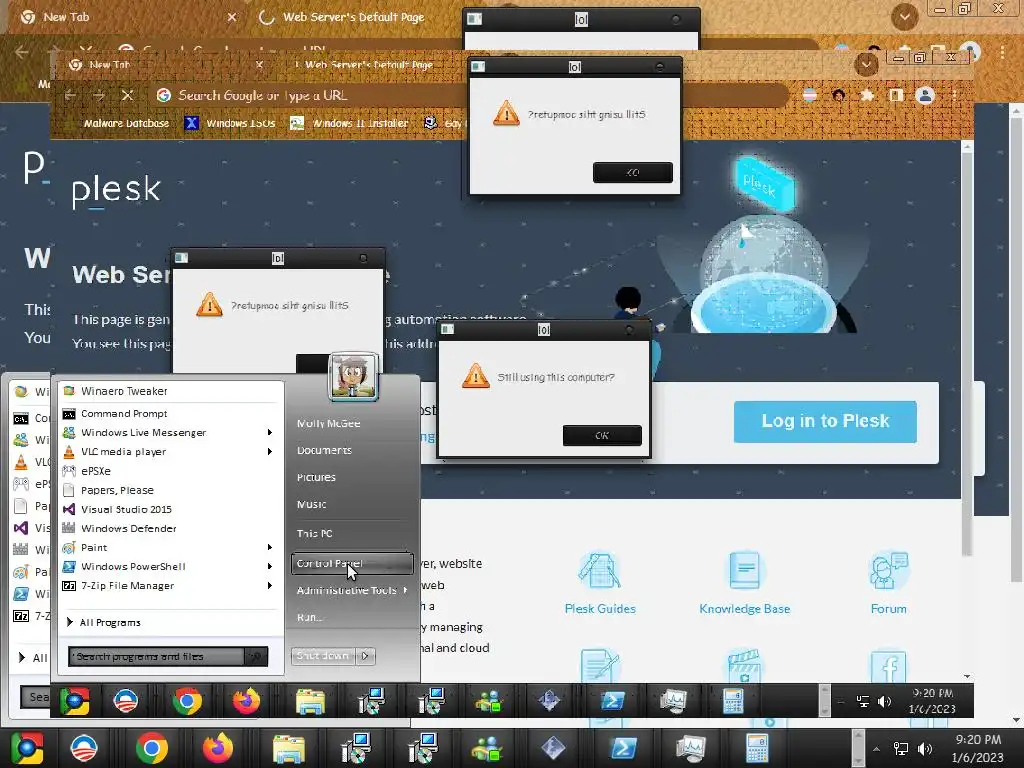Open Calculator in the shrunken upper taskbar

(733, 701)
